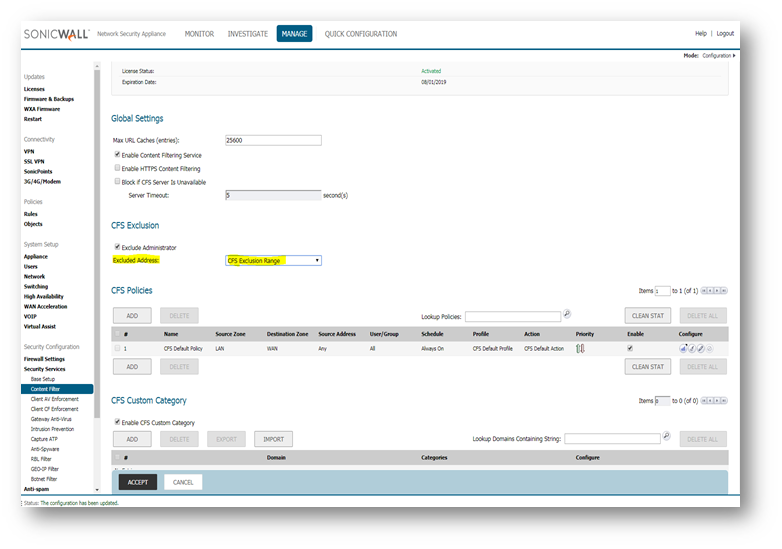Viewport: 782px width, 549px height.
Task: Go to last page of CFS Policies
Action: (724, 291)
